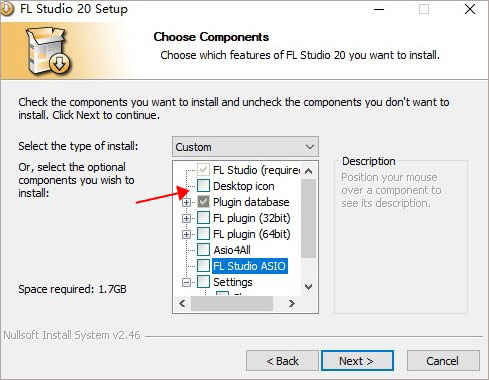Click the component list scroll up arrow

[309, 171]
